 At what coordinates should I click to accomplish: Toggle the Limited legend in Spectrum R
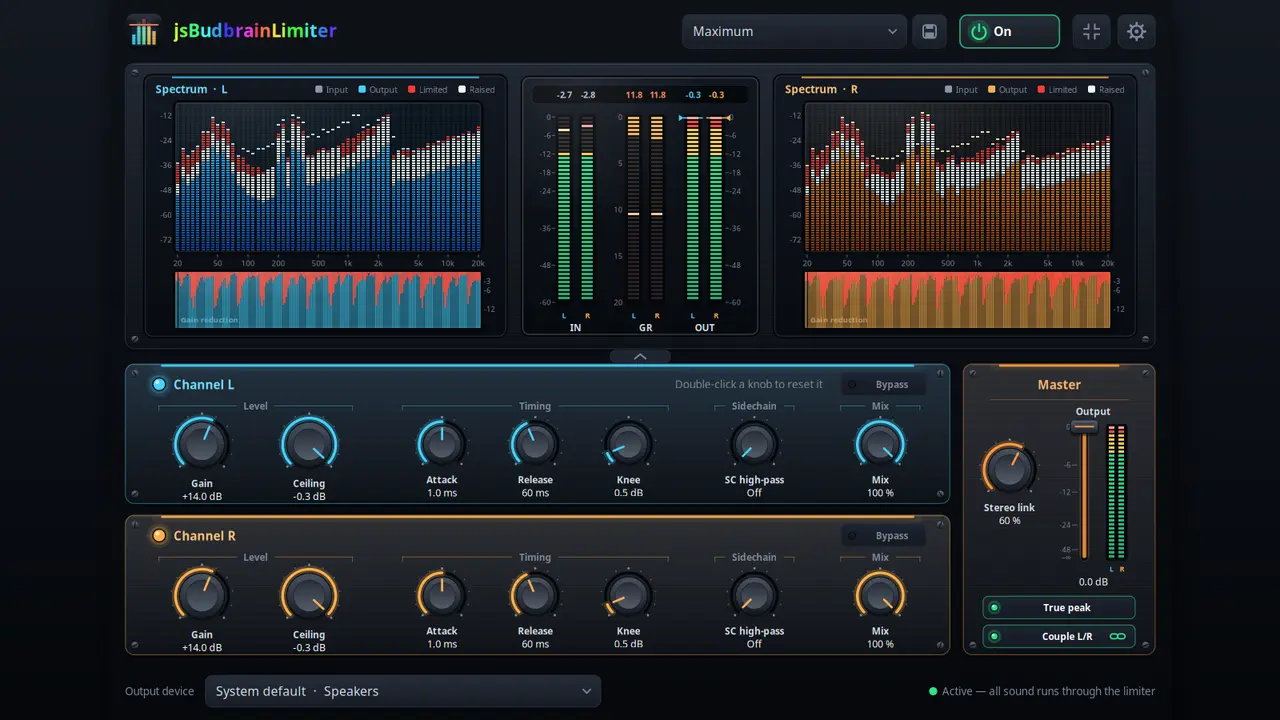click(1057, 90)
